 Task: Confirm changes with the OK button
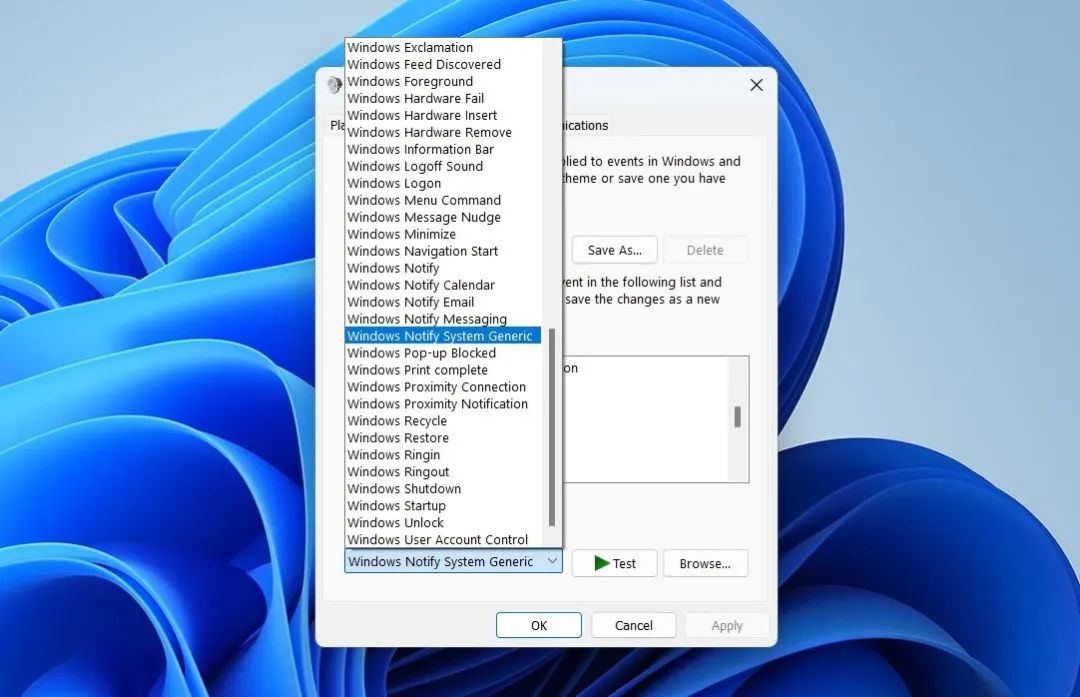(x=538, y=624)
